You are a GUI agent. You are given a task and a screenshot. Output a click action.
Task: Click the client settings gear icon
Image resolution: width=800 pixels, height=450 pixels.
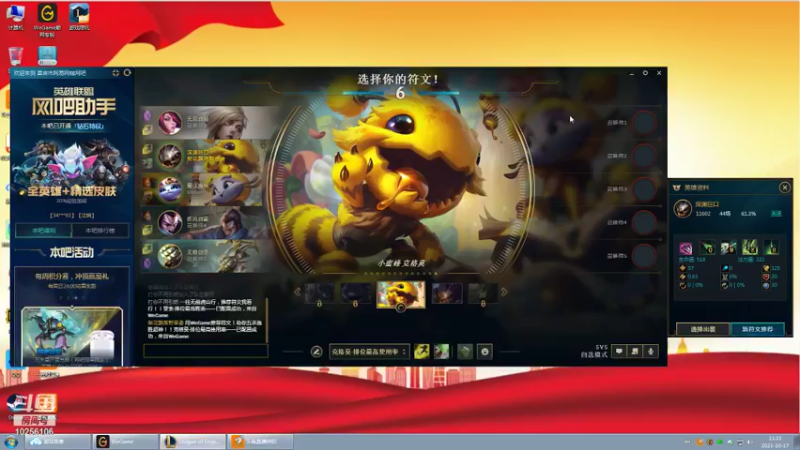pos(645,73)
